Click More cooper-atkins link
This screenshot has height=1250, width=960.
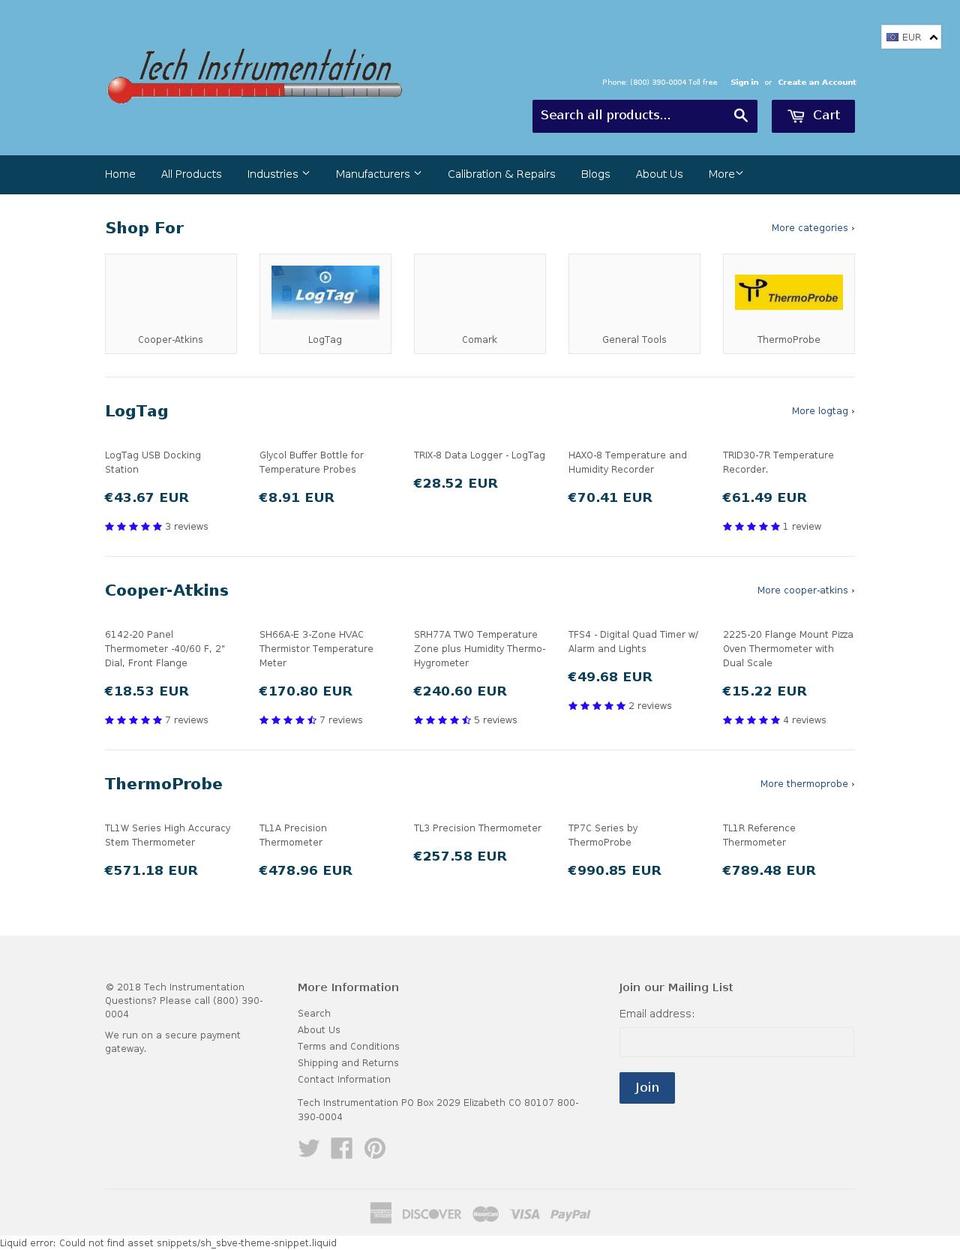tap(806, 590)
